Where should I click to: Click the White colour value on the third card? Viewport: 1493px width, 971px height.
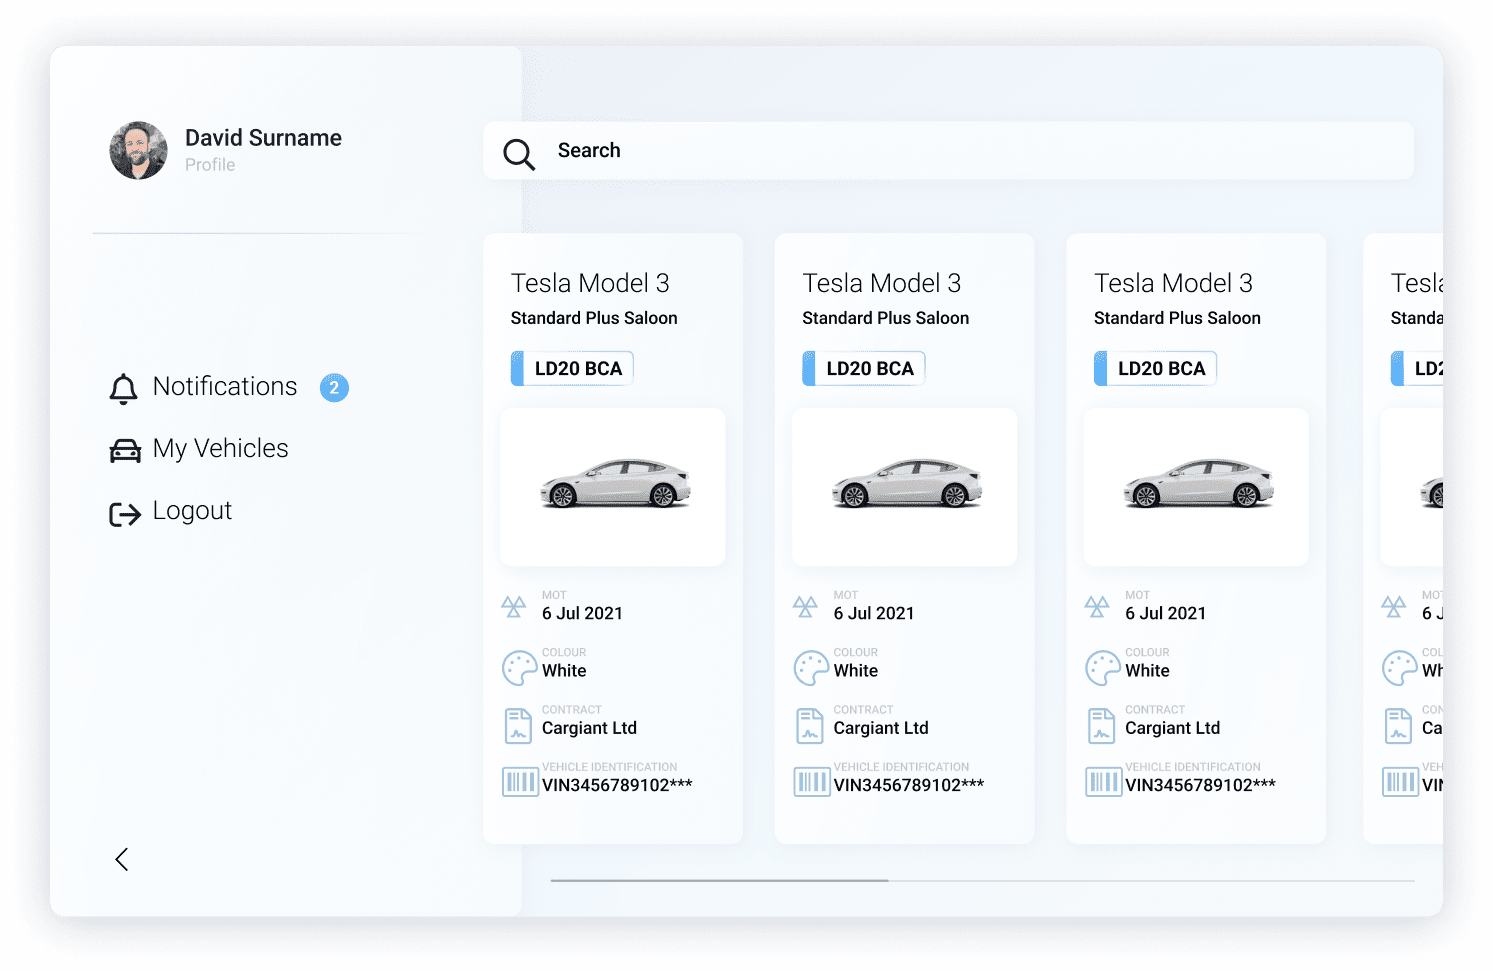pyautogui.click(x=1147, y=671)
